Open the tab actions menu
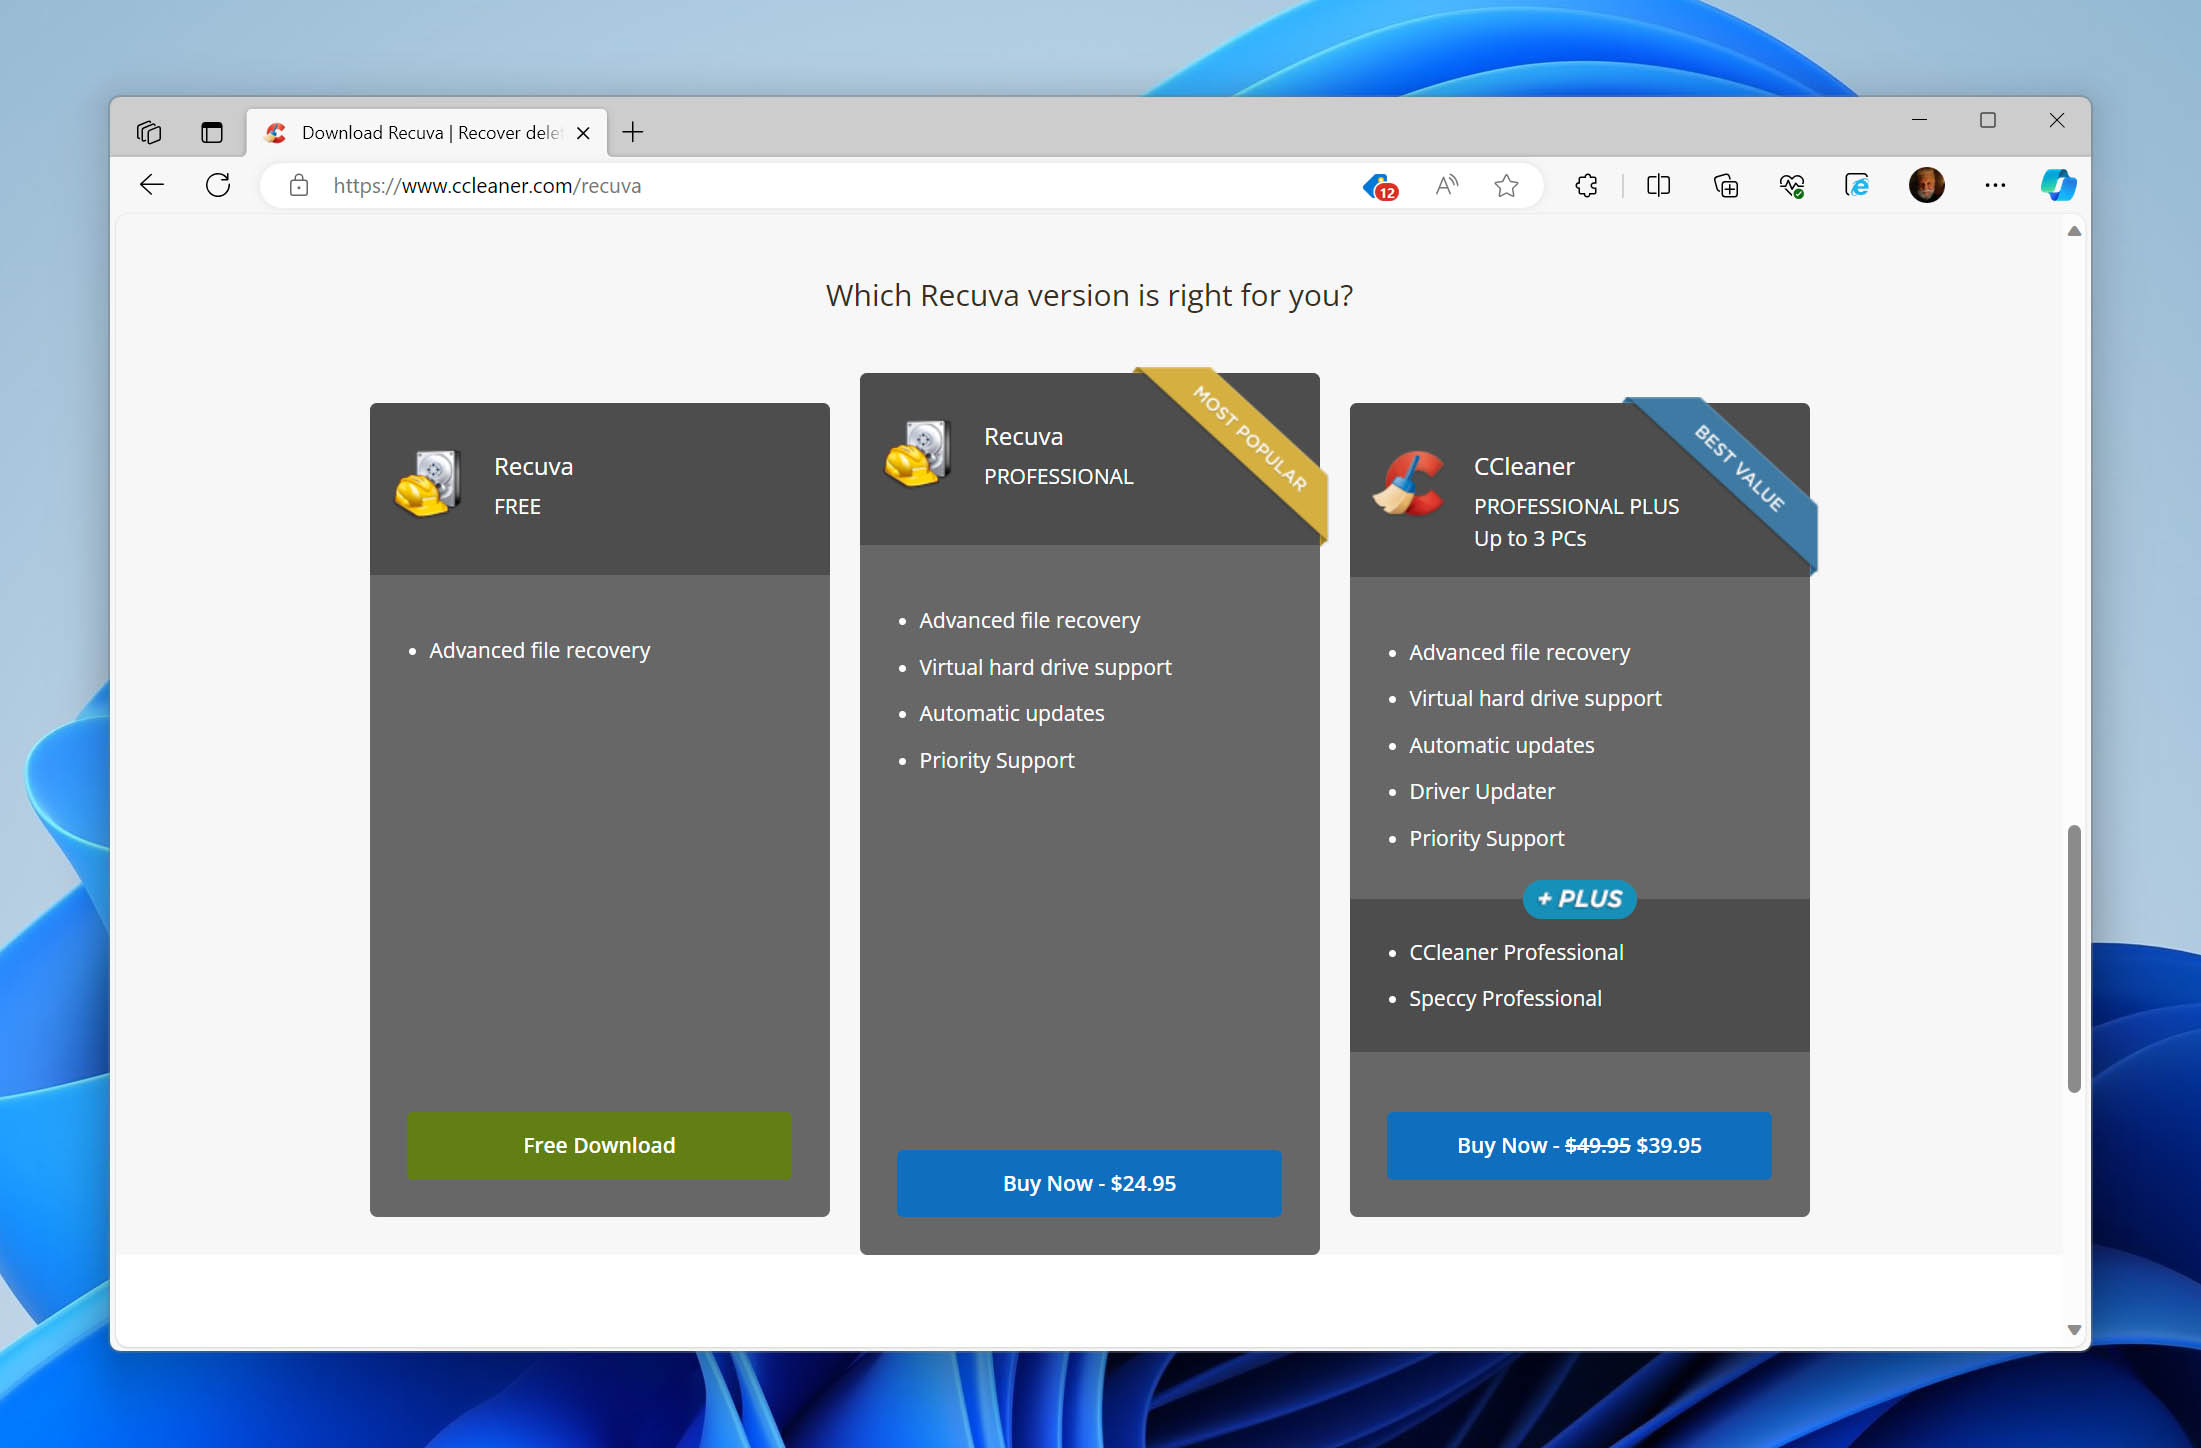 (x=212, y=132)
